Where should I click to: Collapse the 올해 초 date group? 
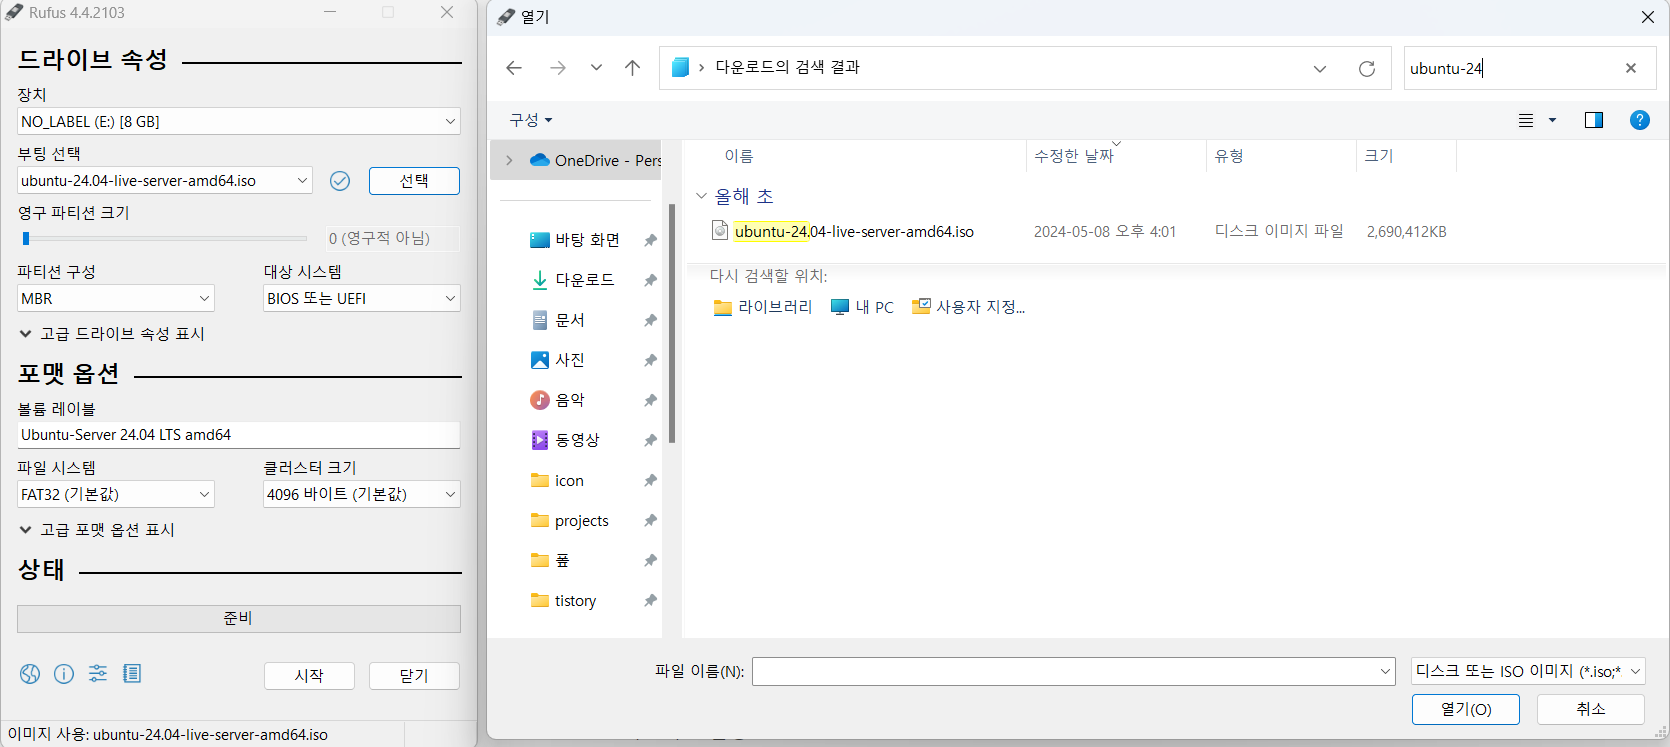tap(701, 196)
